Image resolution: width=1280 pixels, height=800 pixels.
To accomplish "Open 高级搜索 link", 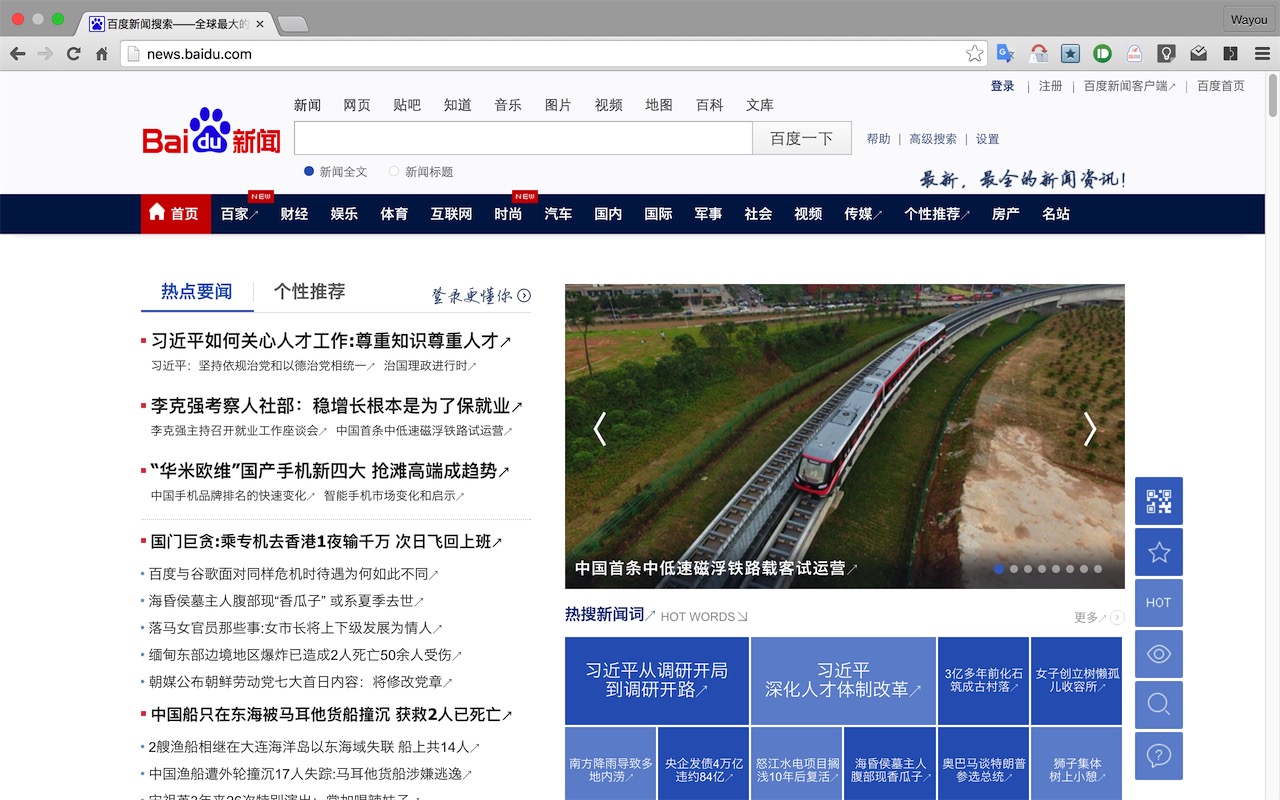I will [933, 139].
